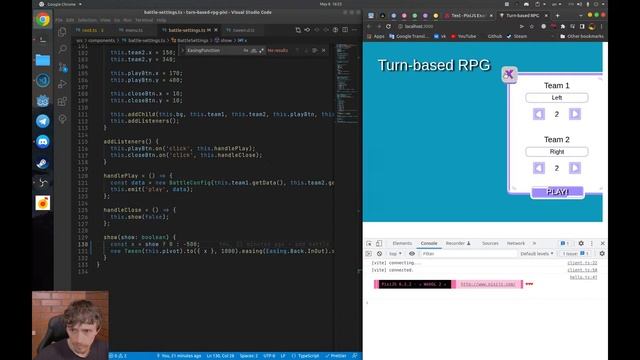The image size is (640, 360).
Task: Close the find widget in editor
Action: 324,50
